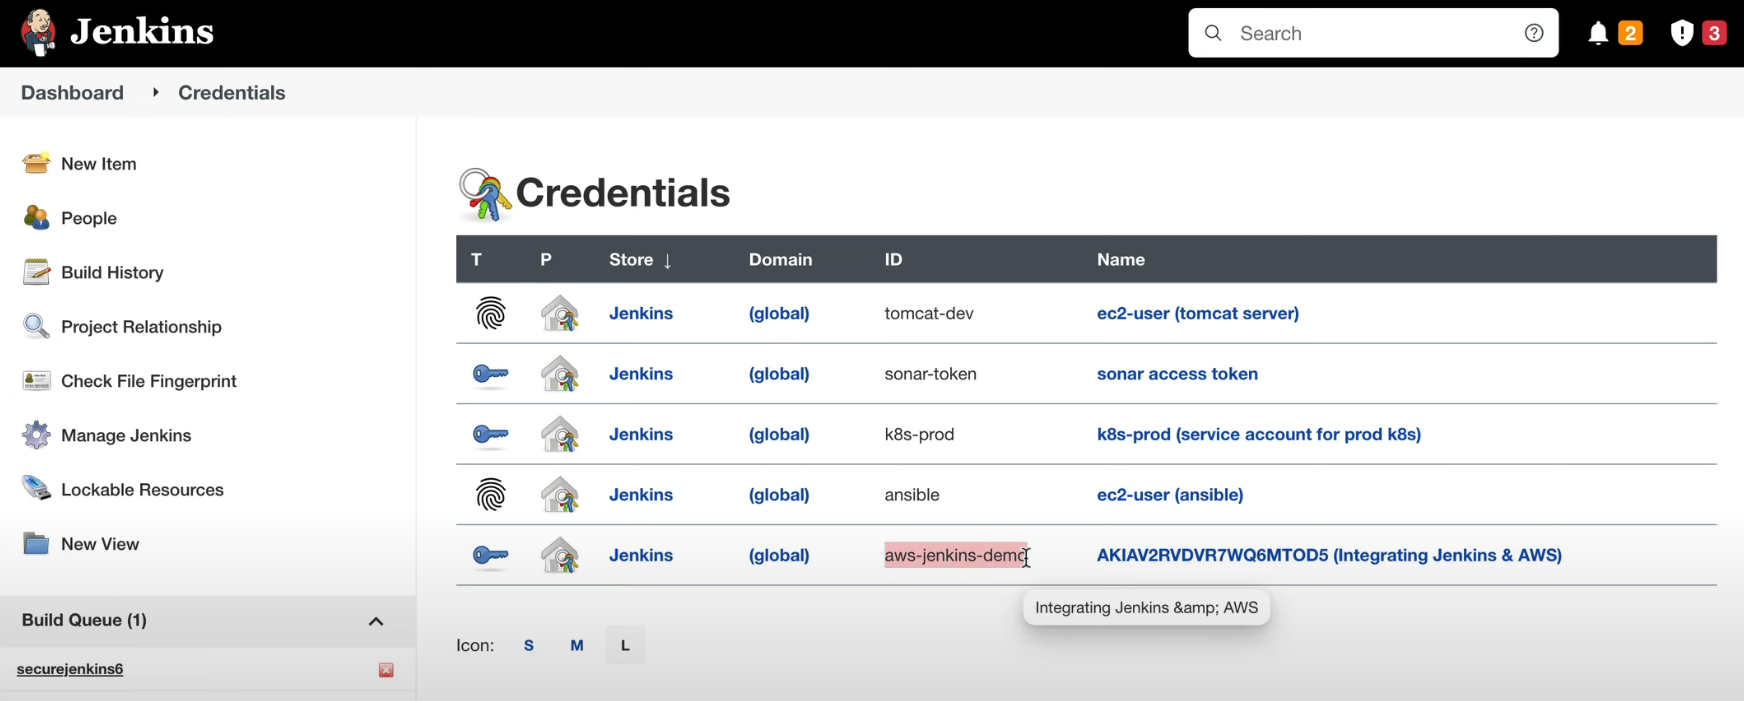
Task: Click the Manage Jenkins gear icon
Action: point(37,435)
